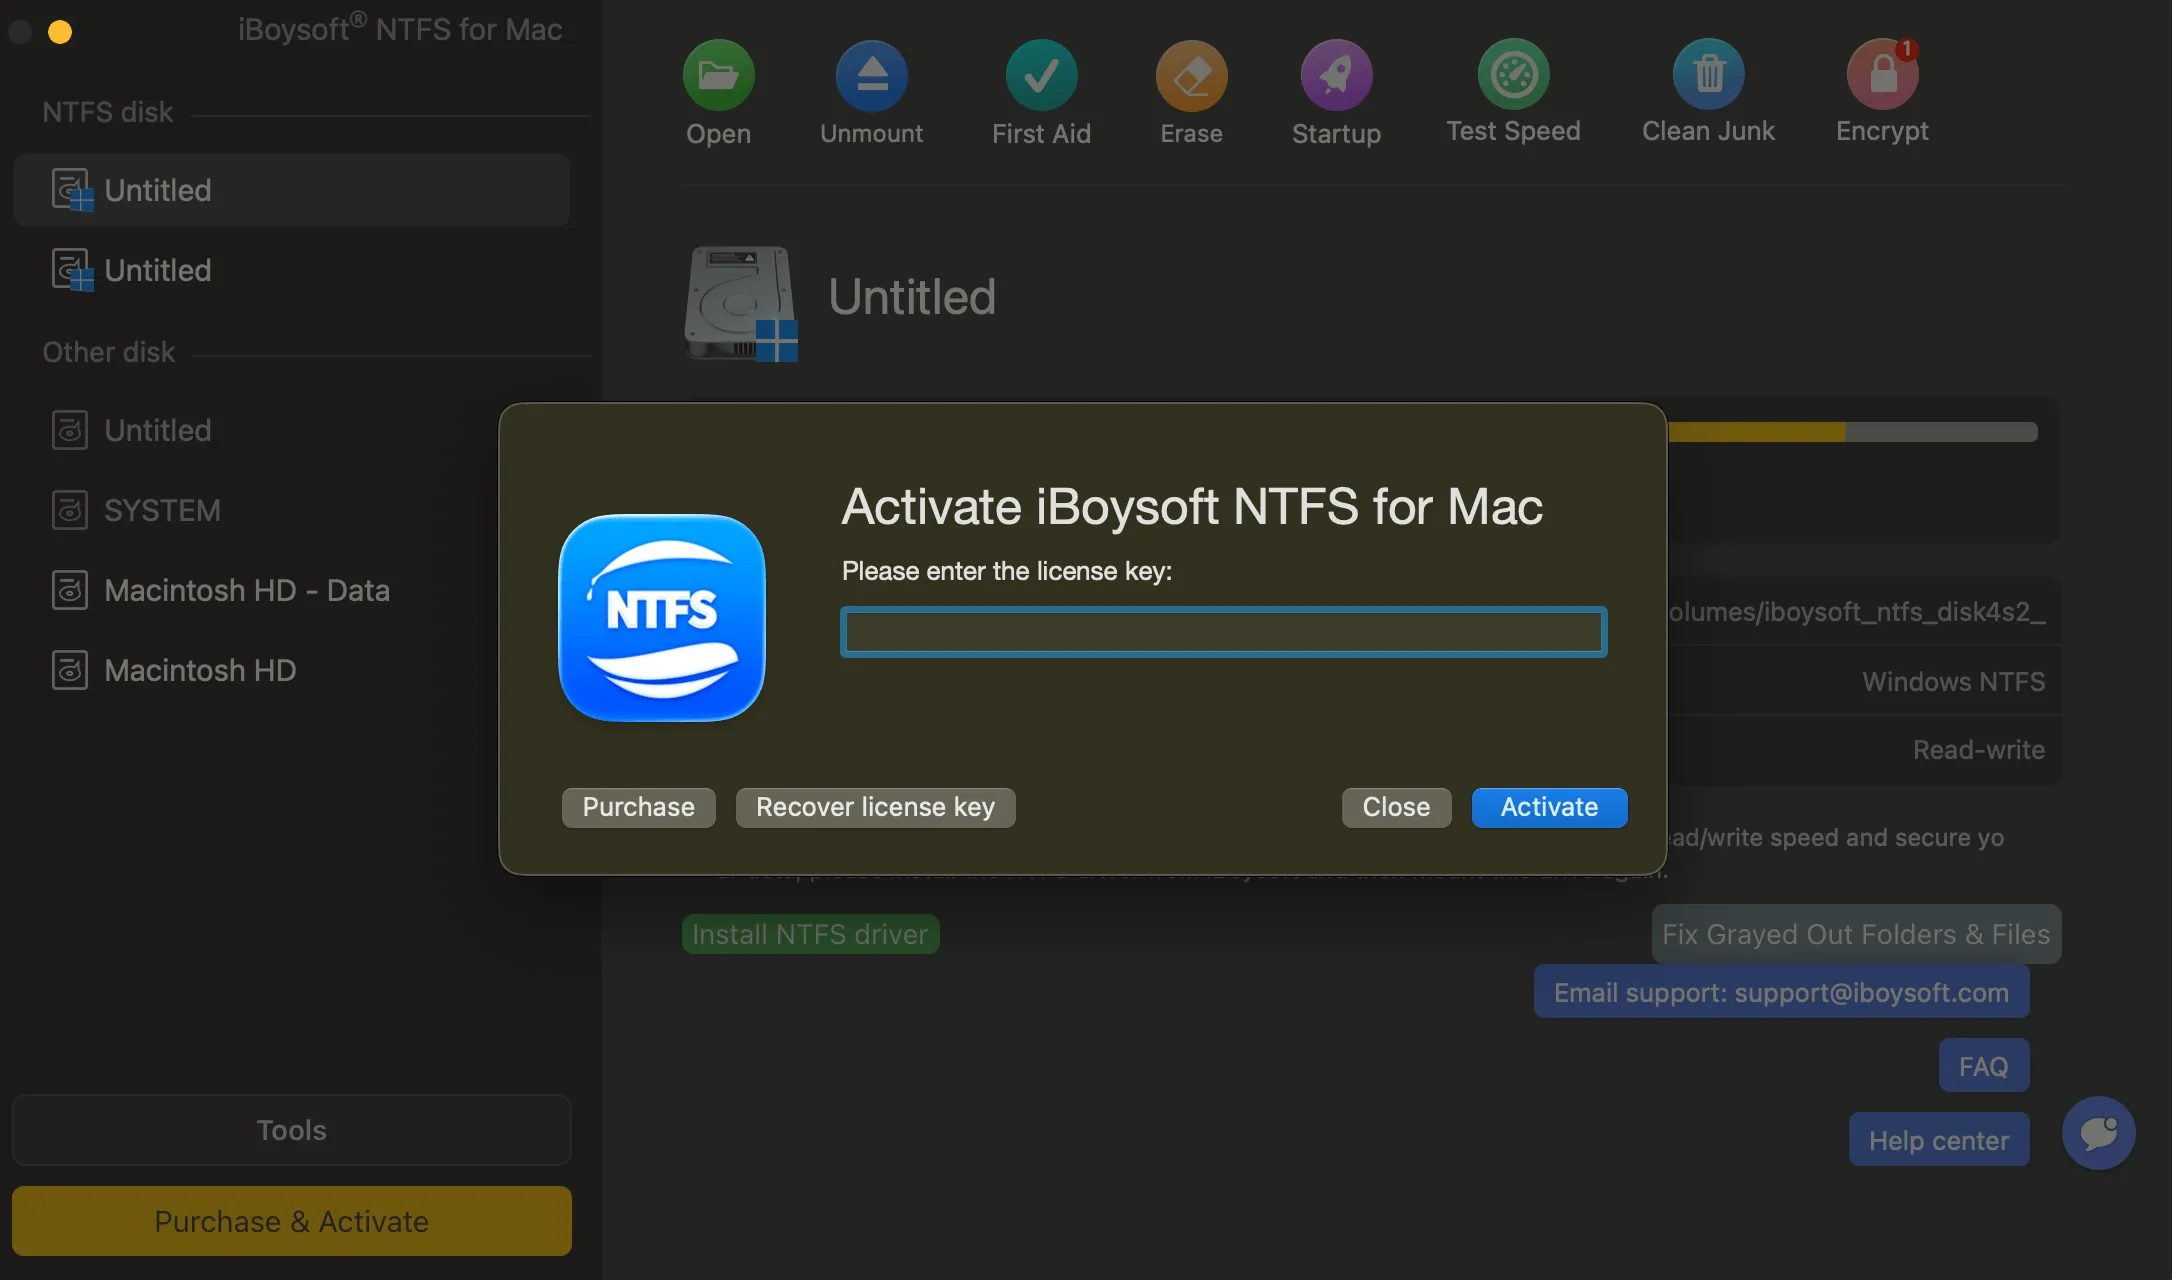
Task: Click the Clean Junk label
Action: pyautogui.click(x=1708, y=131)
